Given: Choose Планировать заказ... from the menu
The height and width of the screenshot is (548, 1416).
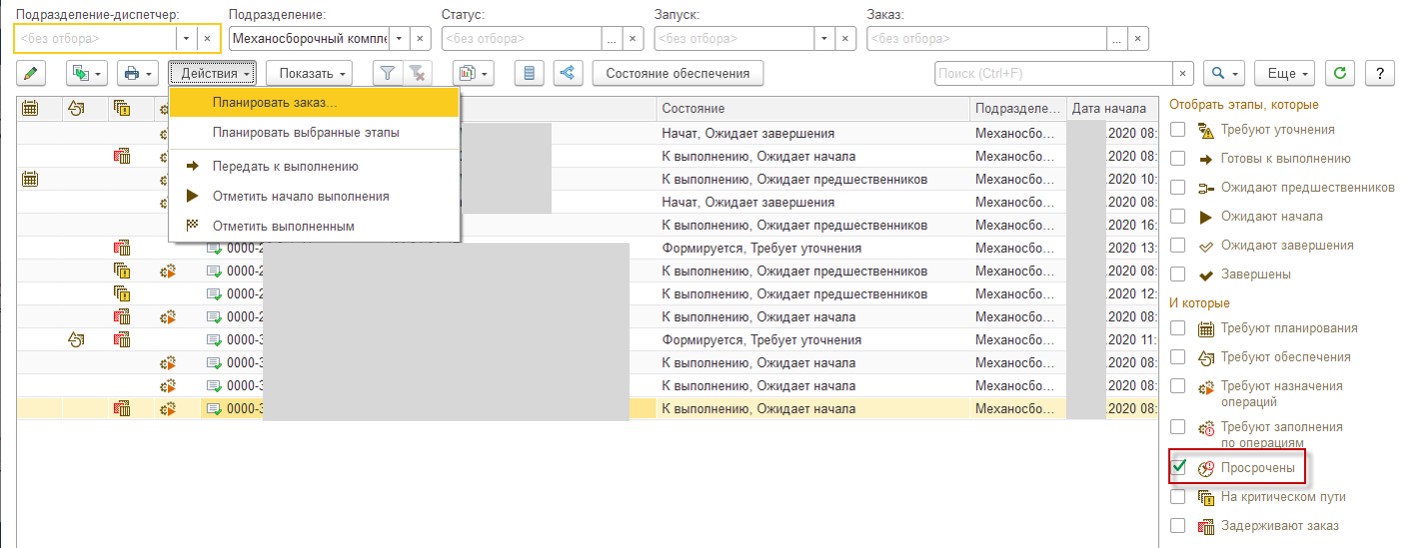Looking at the screenshot, I should point(314,103).
